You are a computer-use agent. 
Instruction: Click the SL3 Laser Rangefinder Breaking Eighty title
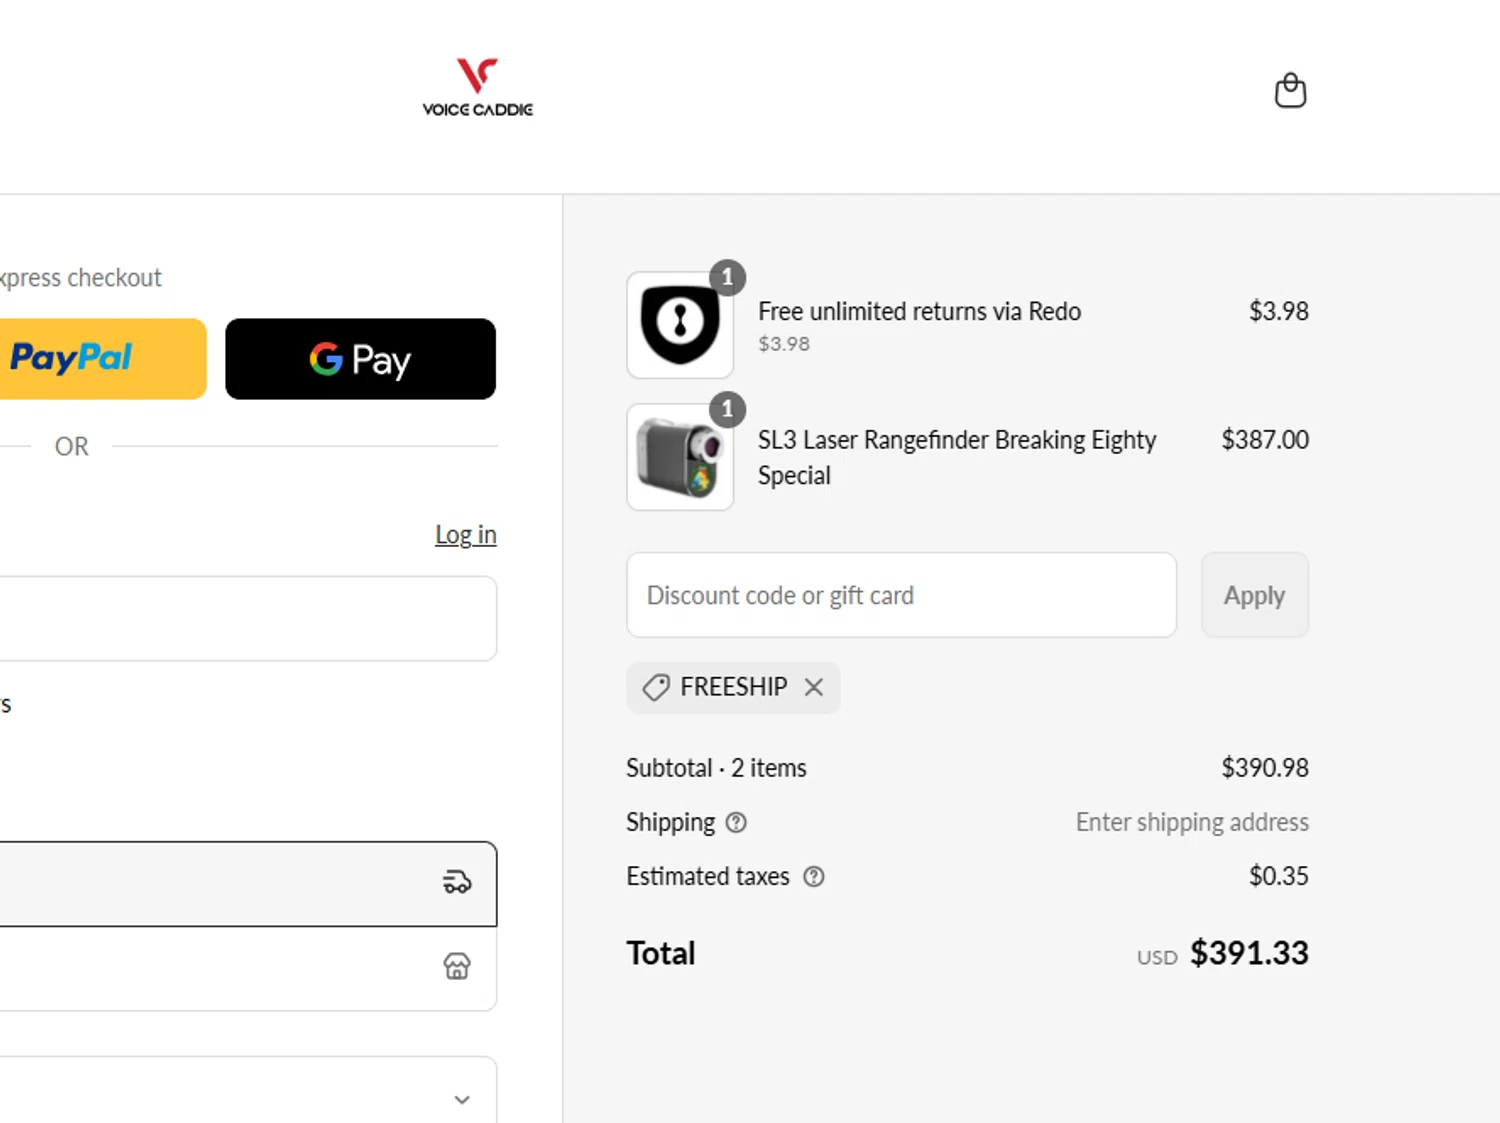click(x=957, y=457)
